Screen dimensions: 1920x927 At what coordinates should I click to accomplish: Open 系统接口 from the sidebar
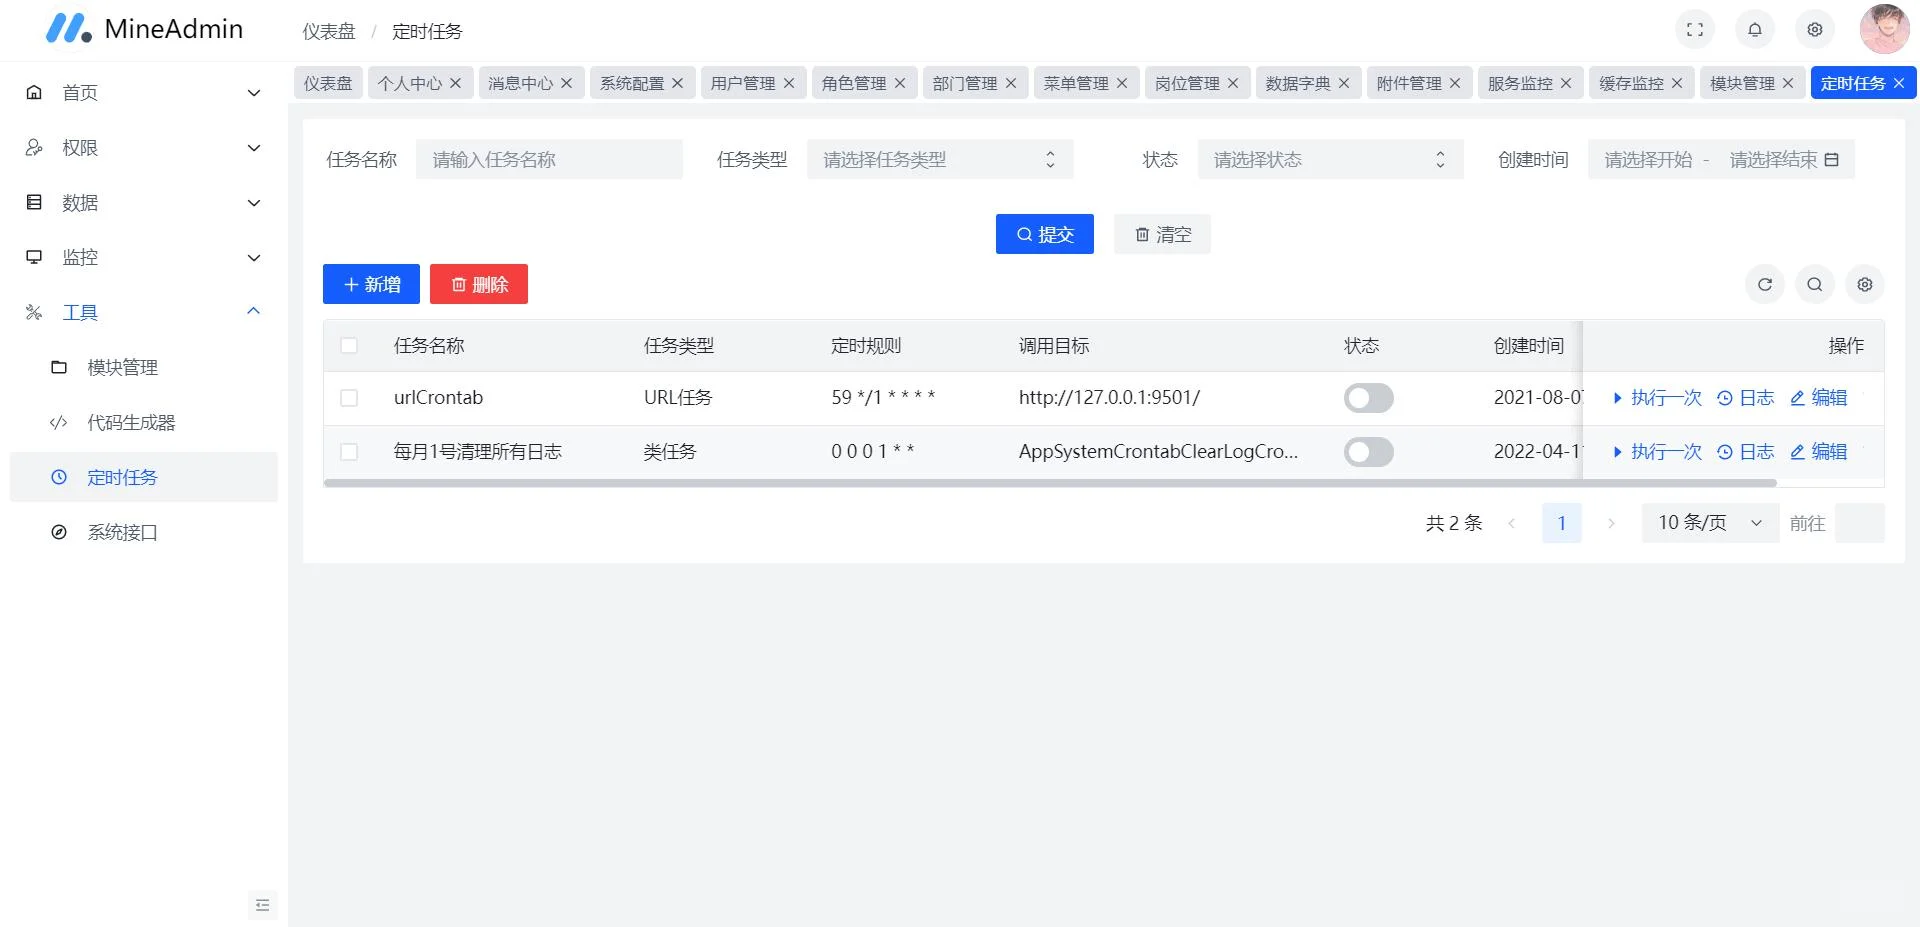click(x=122, y=532)
